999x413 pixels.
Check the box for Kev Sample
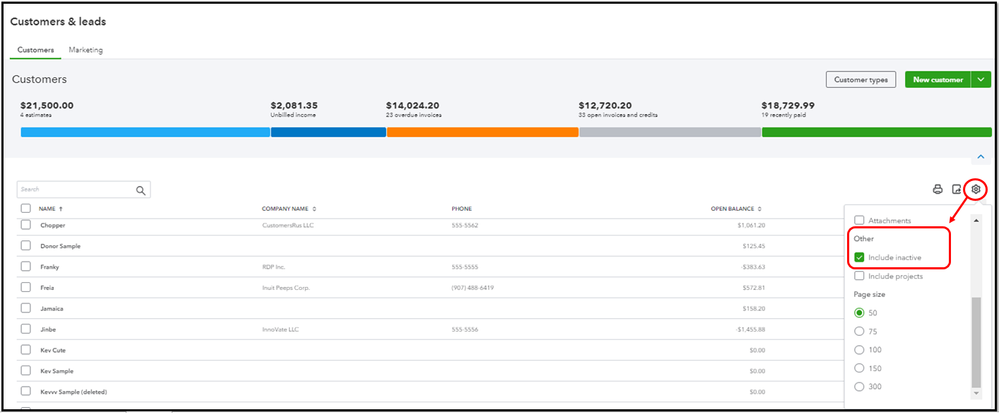pyautogui.click(x=25, y=370)
